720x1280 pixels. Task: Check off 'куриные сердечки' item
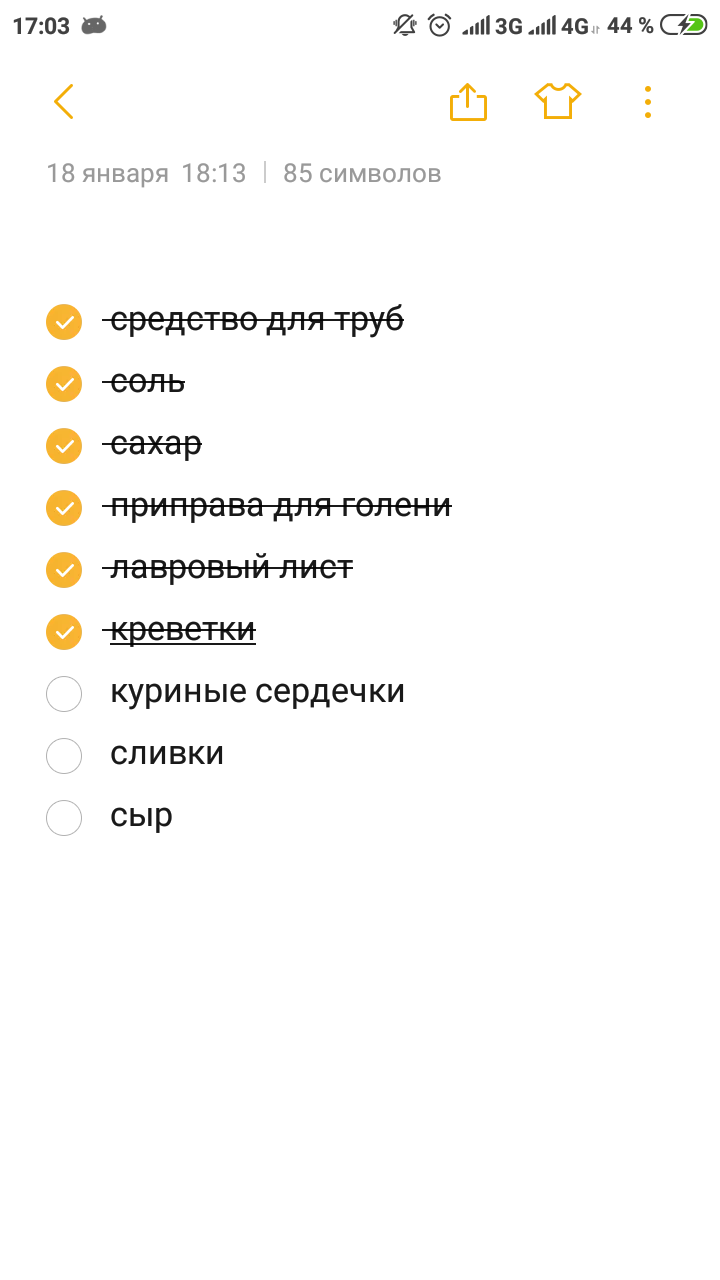(x=64, y=694)
